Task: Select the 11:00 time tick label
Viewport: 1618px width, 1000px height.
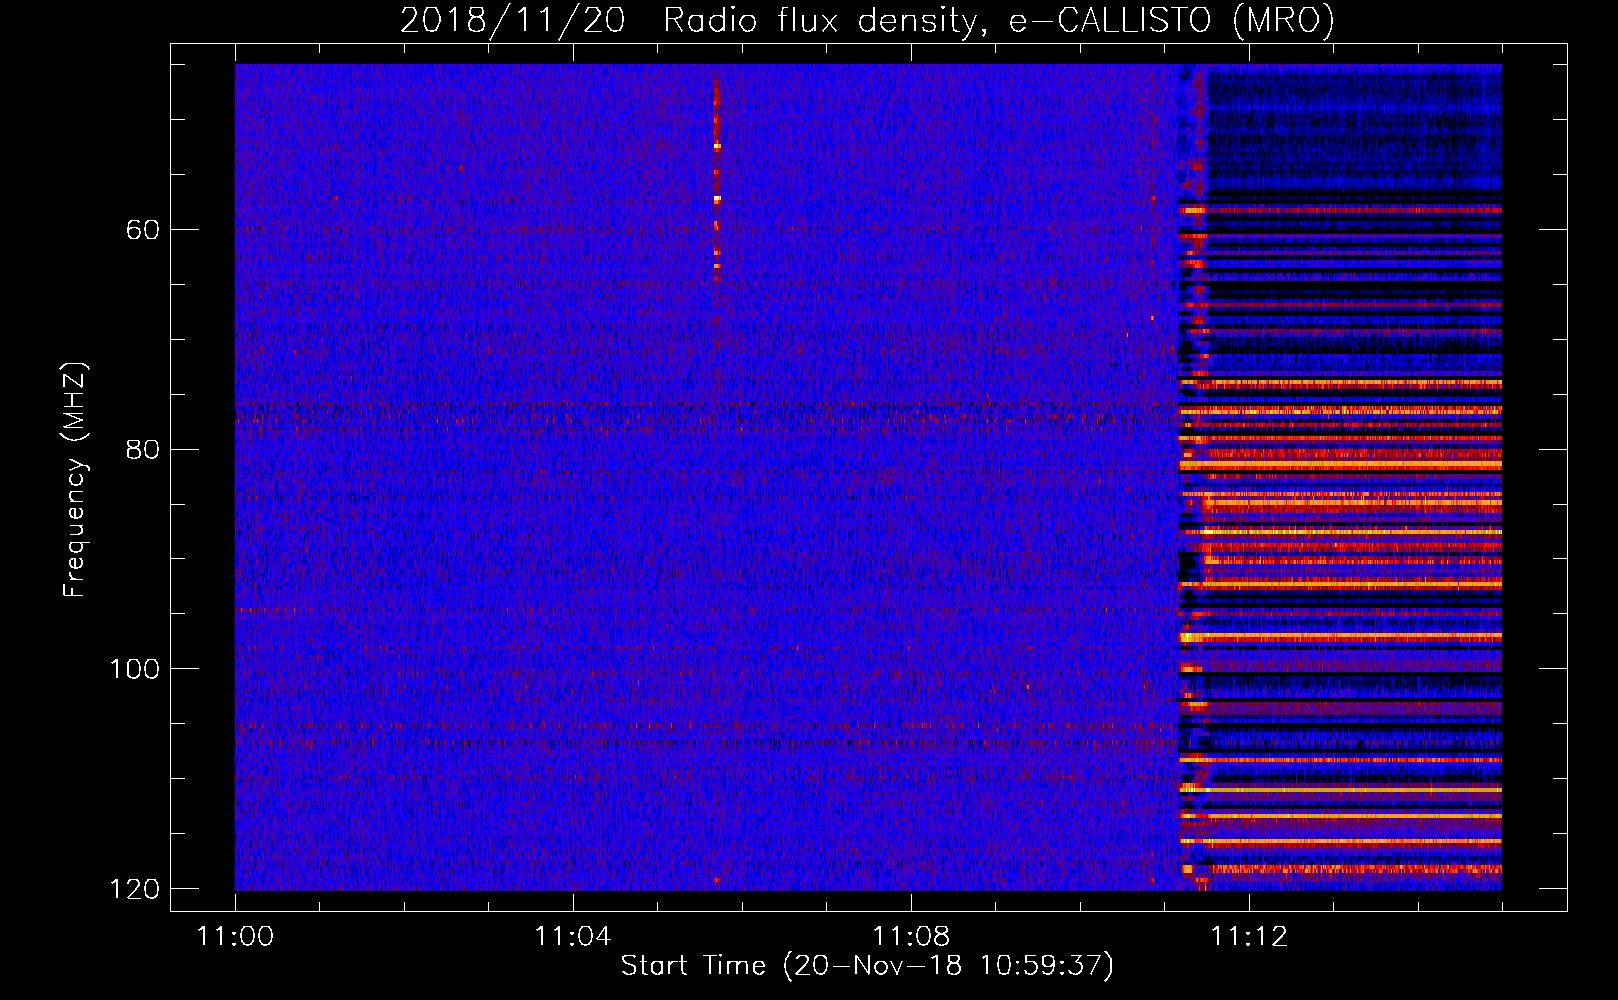Action: pos(235,937)
